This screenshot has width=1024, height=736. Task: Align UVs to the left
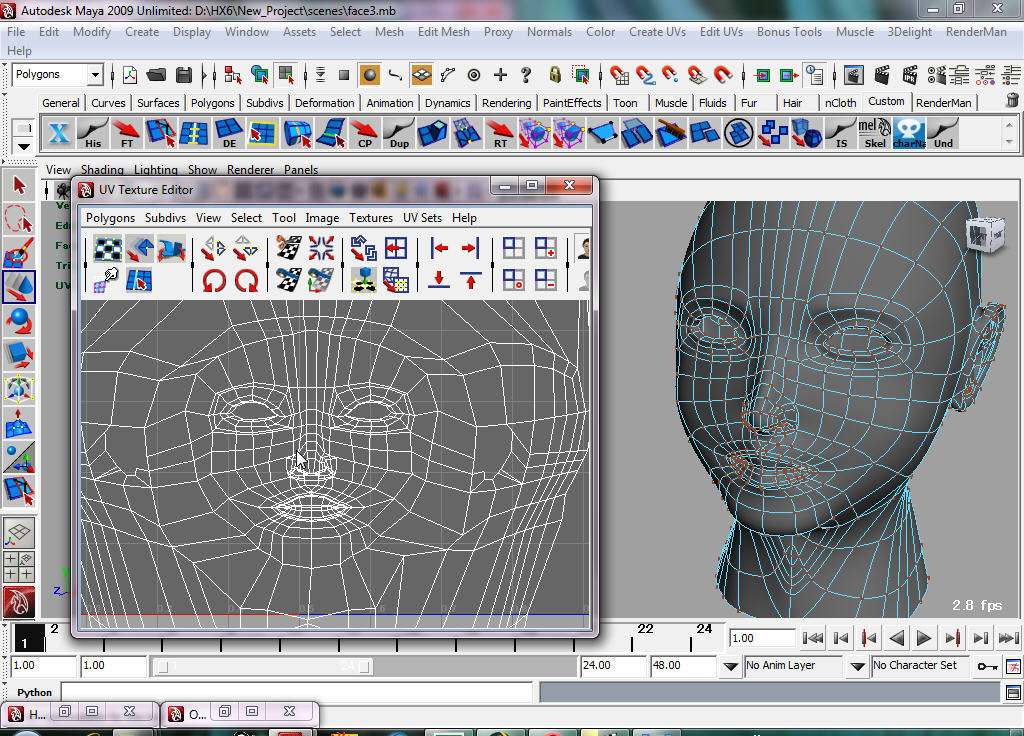440,248
